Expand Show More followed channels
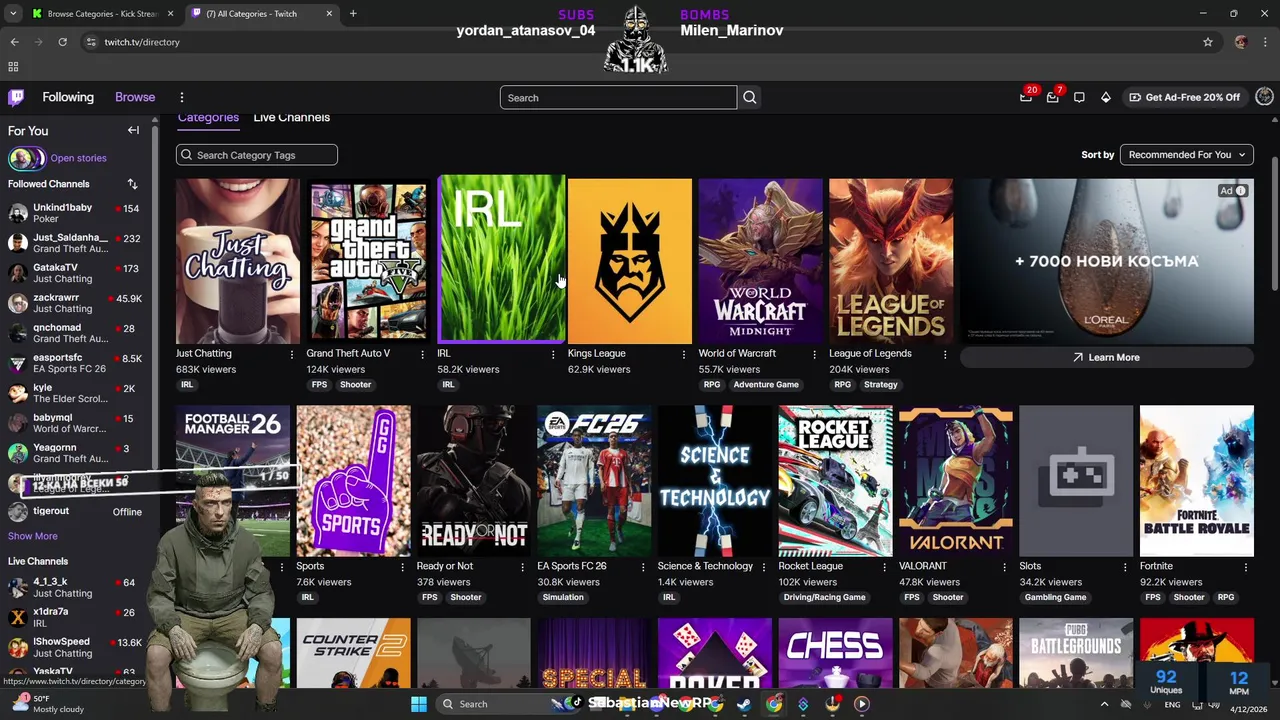The image size is (1280, 720). point(32,536)
